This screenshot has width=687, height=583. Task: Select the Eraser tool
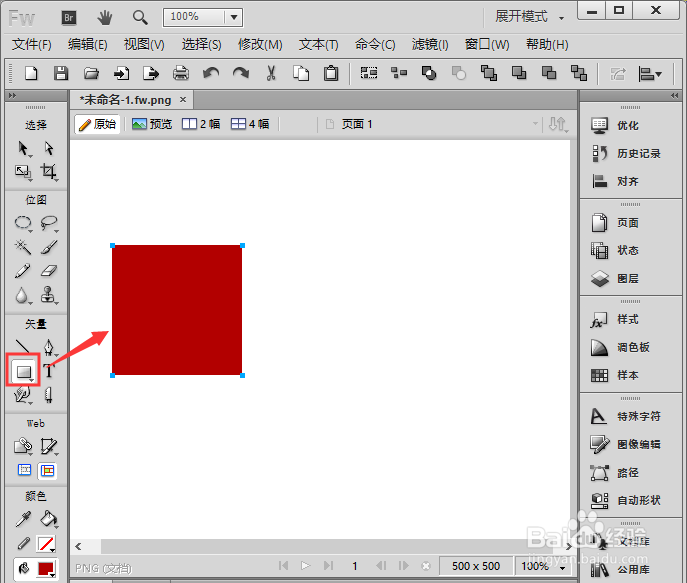pos(49,271)
